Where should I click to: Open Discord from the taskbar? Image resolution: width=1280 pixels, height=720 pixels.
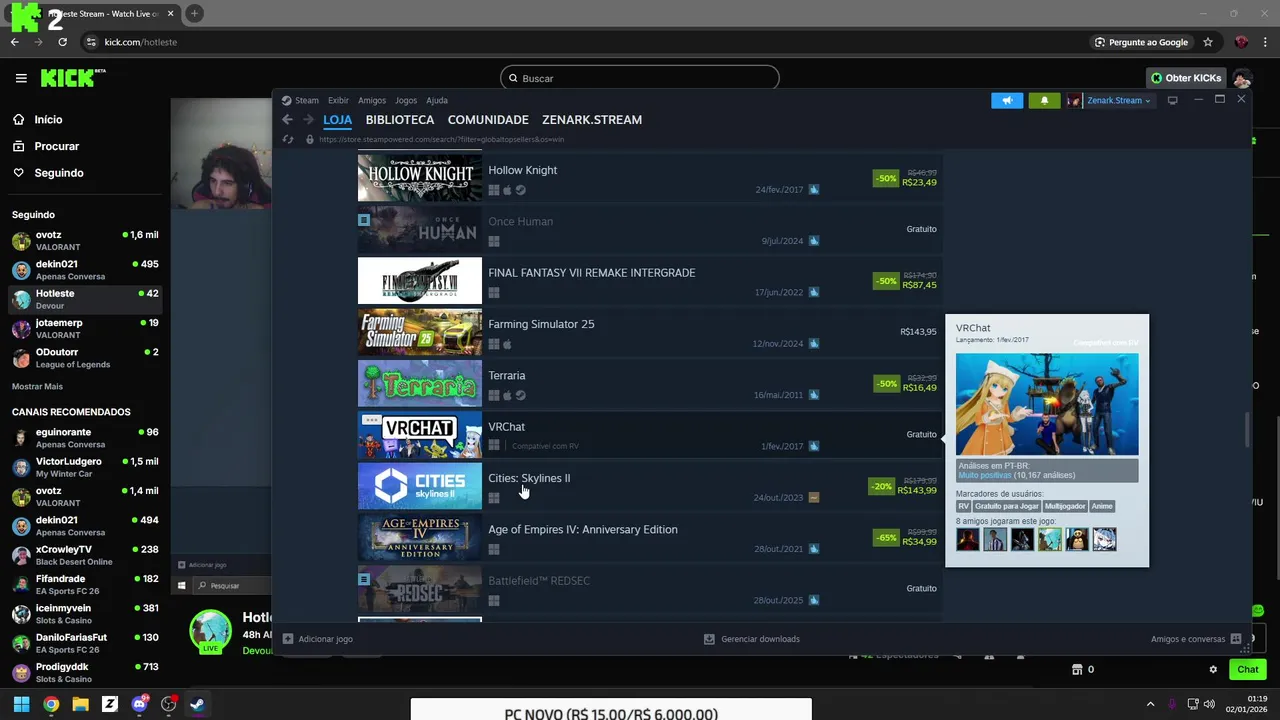point(139,704)
